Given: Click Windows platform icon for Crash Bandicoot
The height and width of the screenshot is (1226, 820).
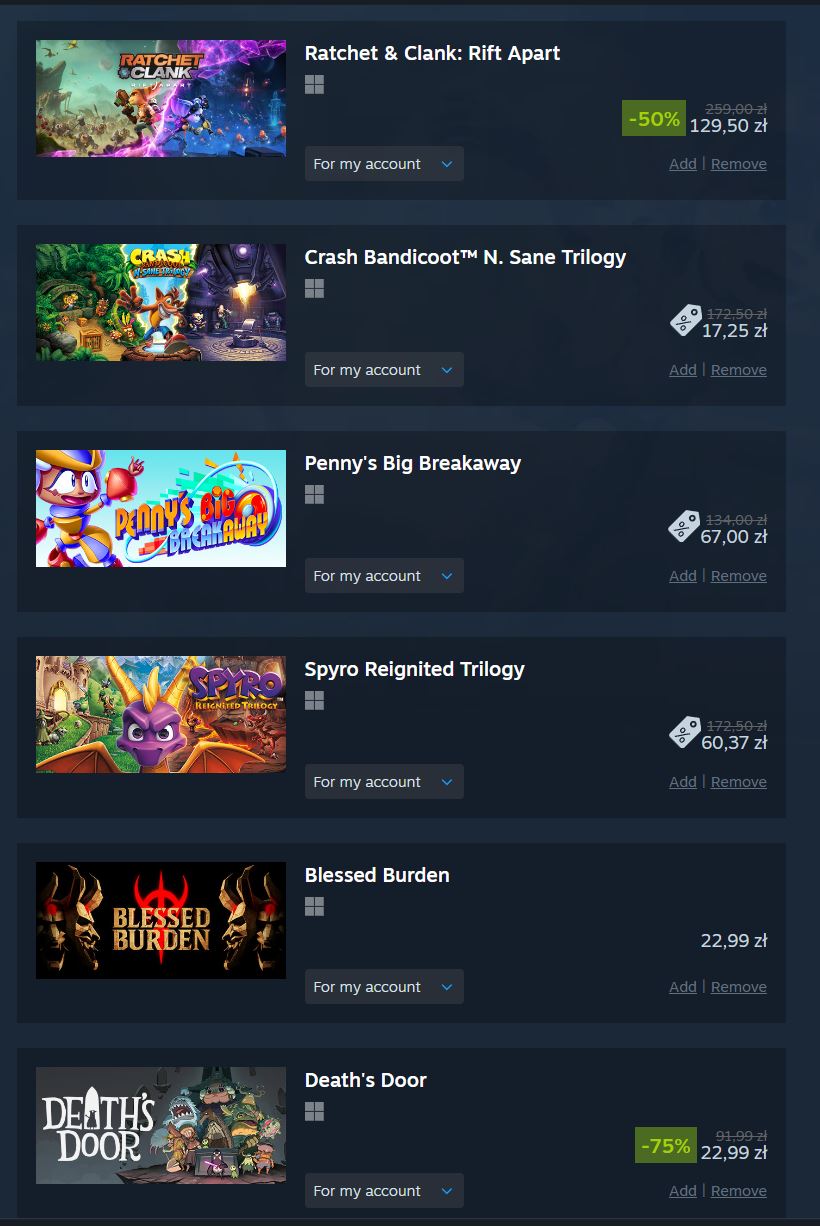Looking at the screenshot, I should pyautogui.click(x=314, y=289).
